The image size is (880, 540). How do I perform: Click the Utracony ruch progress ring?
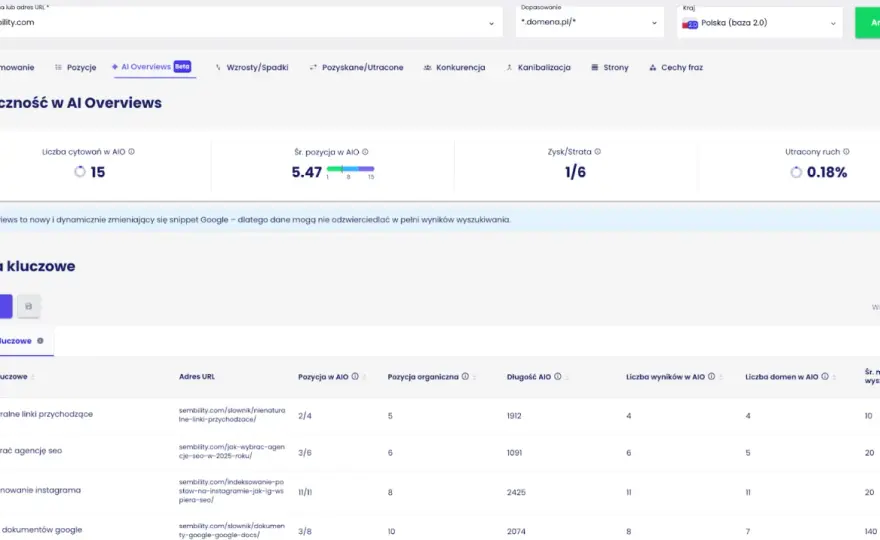[x=796, y=172]
